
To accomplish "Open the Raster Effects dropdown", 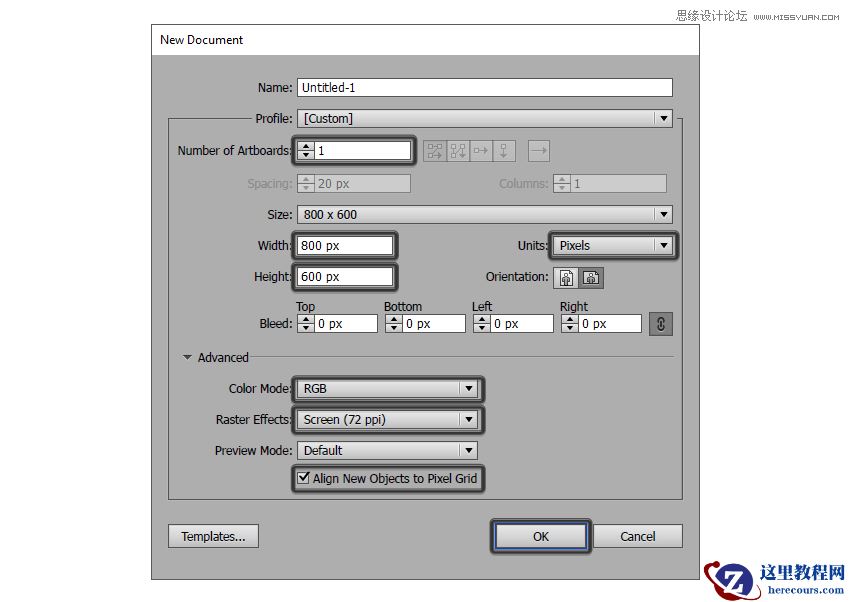I will tap(387, 419).
